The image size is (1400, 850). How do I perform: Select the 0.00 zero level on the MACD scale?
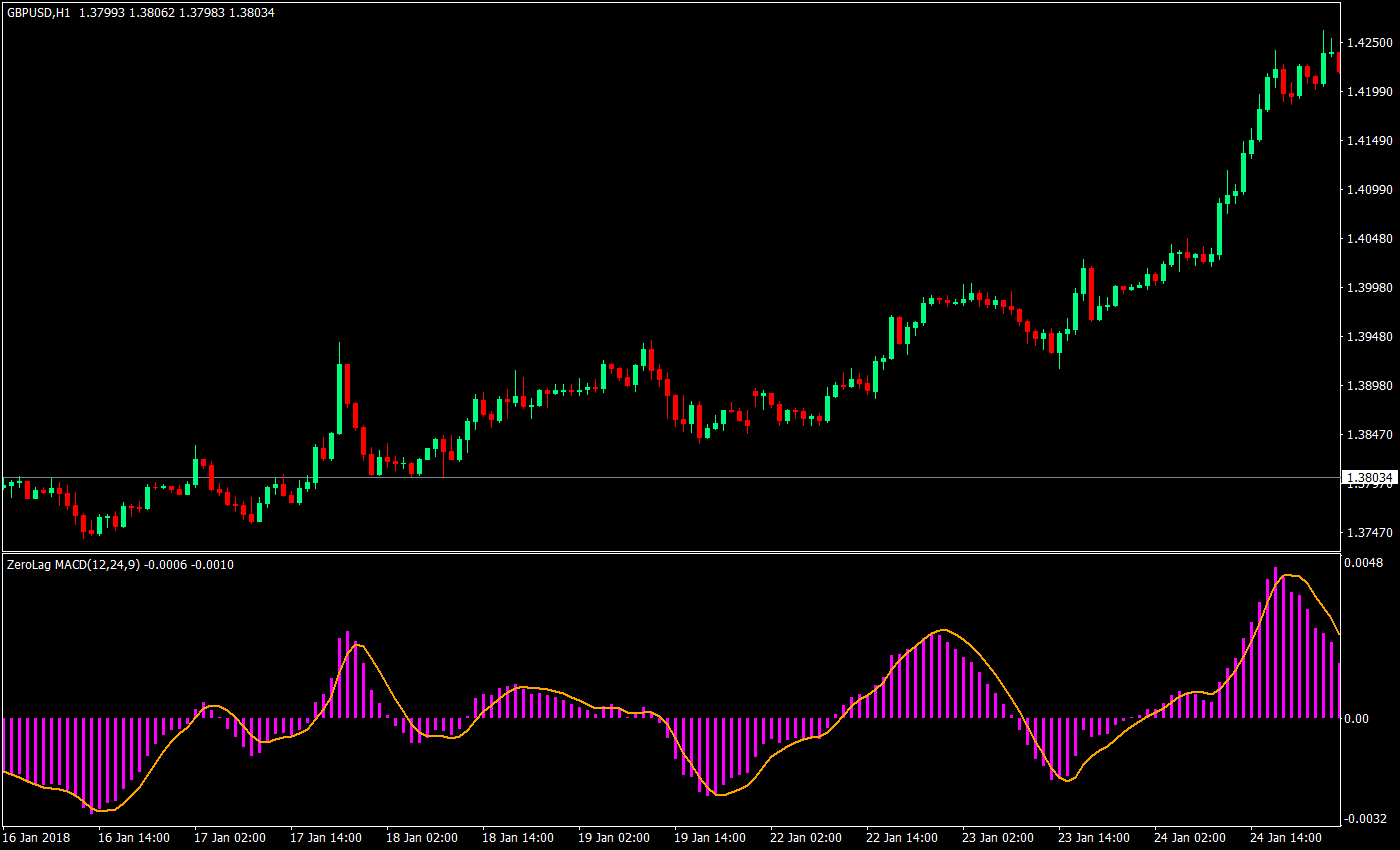point(1357,717)
